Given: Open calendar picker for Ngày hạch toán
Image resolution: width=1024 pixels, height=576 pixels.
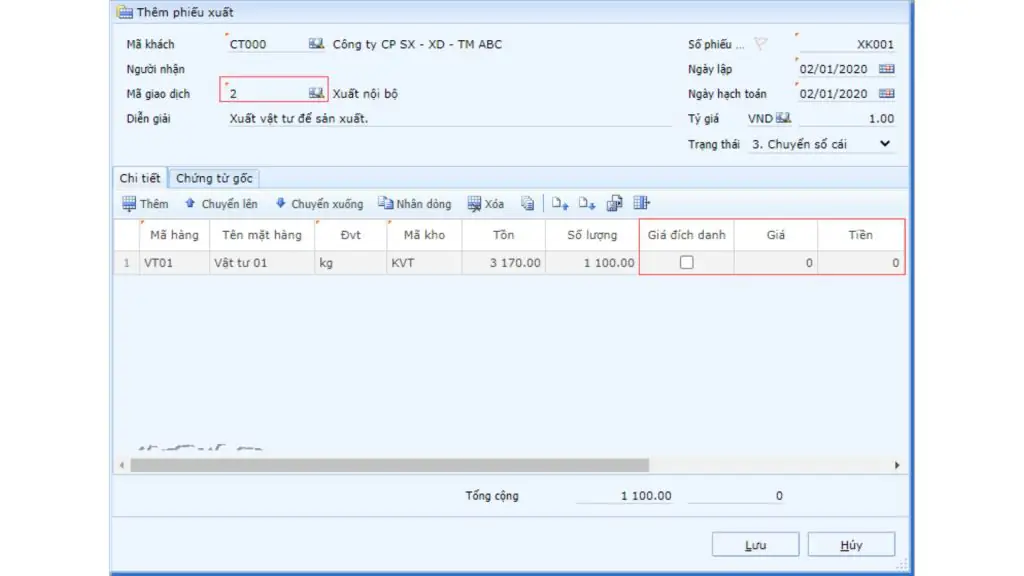Looking at the screenshot, I should (886, 93).
